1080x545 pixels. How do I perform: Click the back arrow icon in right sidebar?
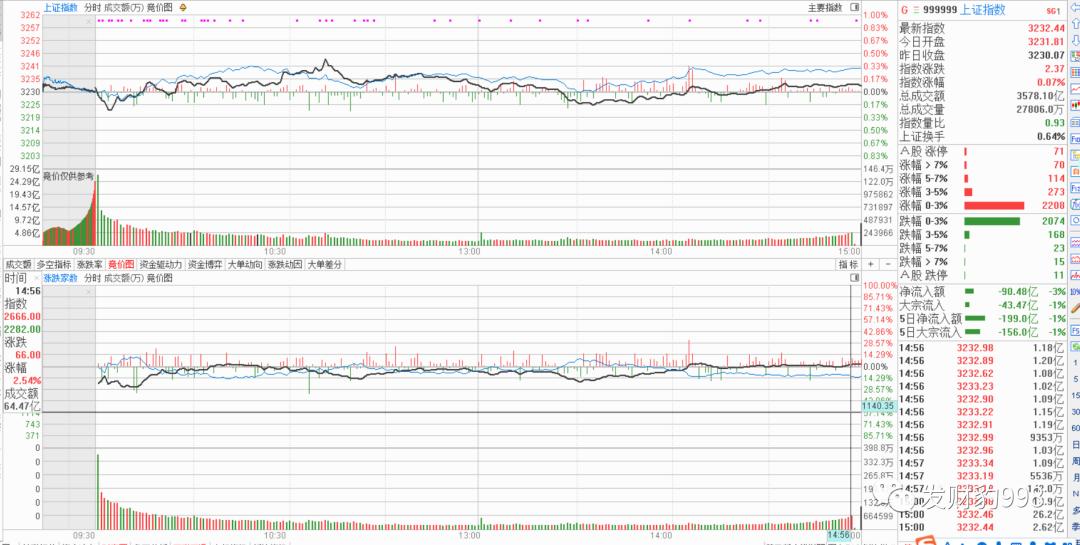coord(1074,7)
